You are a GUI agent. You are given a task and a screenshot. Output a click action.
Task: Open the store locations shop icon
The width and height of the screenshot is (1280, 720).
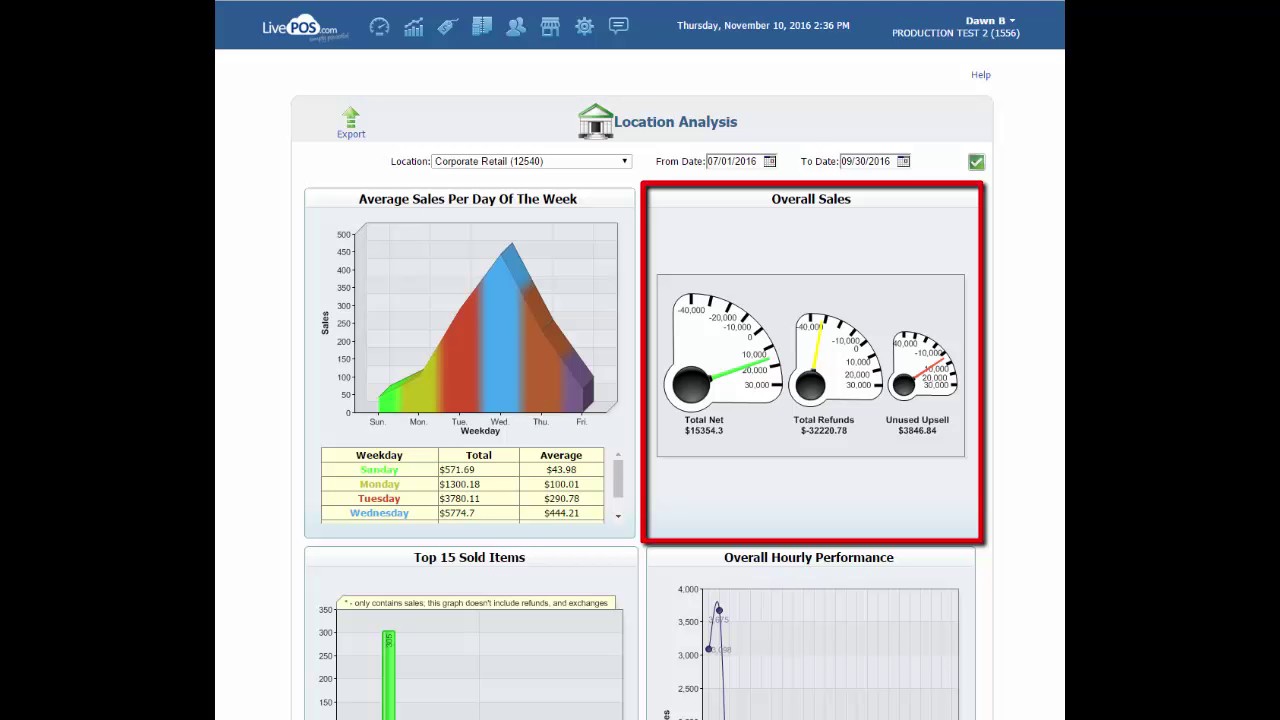pos(550,27)
